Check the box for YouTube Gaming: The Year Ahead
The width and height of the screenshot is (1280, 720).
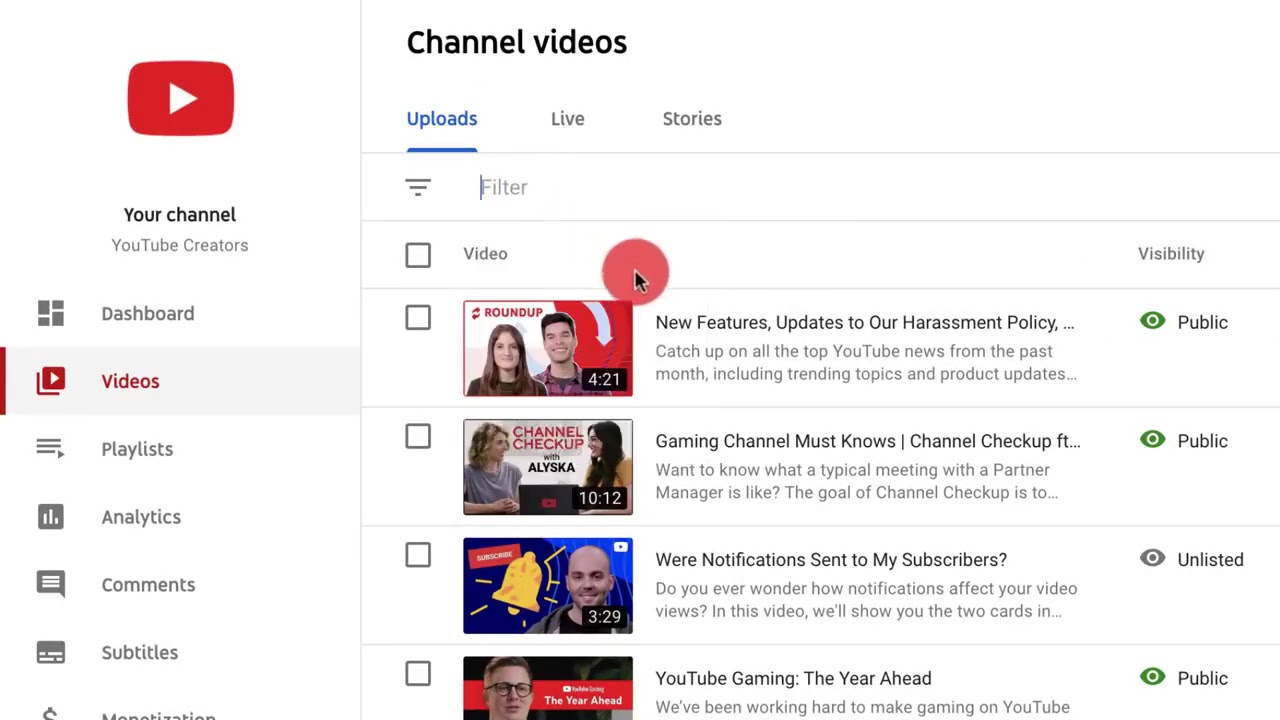coord(418,675)
